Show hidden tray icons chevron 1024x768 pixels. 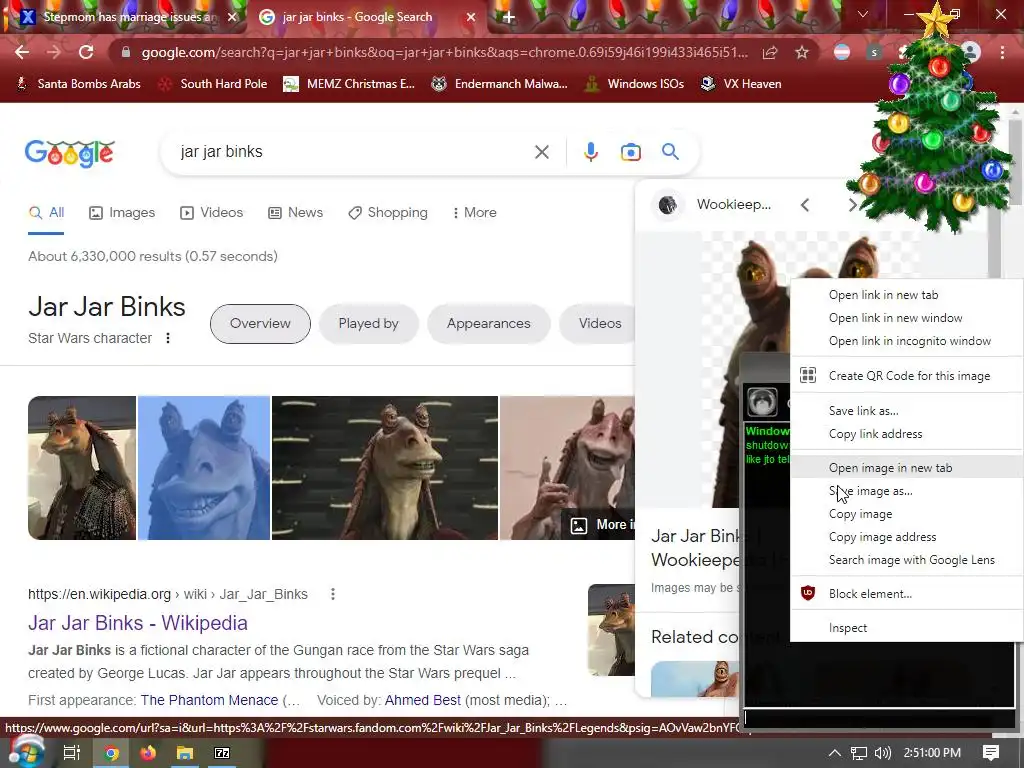tap(835, 753)
